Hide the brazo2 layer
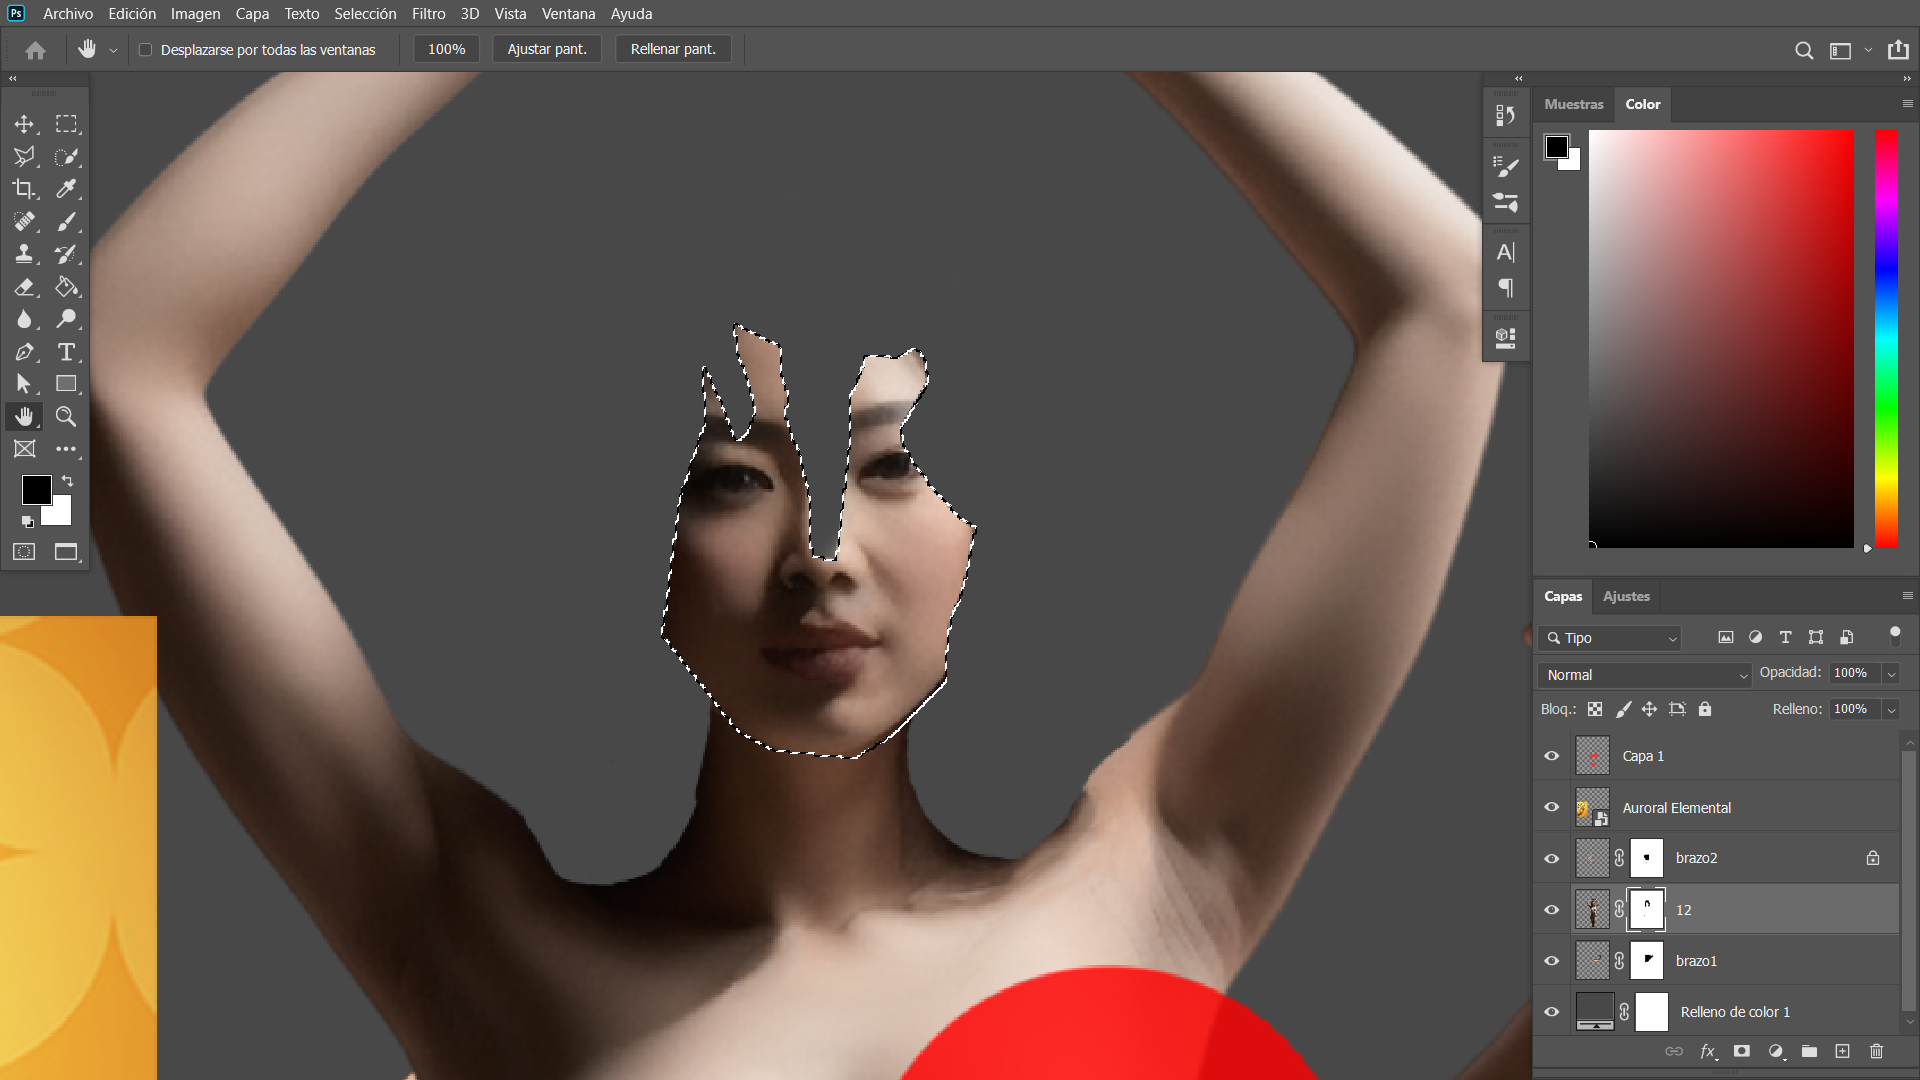The width and height of the screenshot is (1920, 1080). [x=1552, y=859]
